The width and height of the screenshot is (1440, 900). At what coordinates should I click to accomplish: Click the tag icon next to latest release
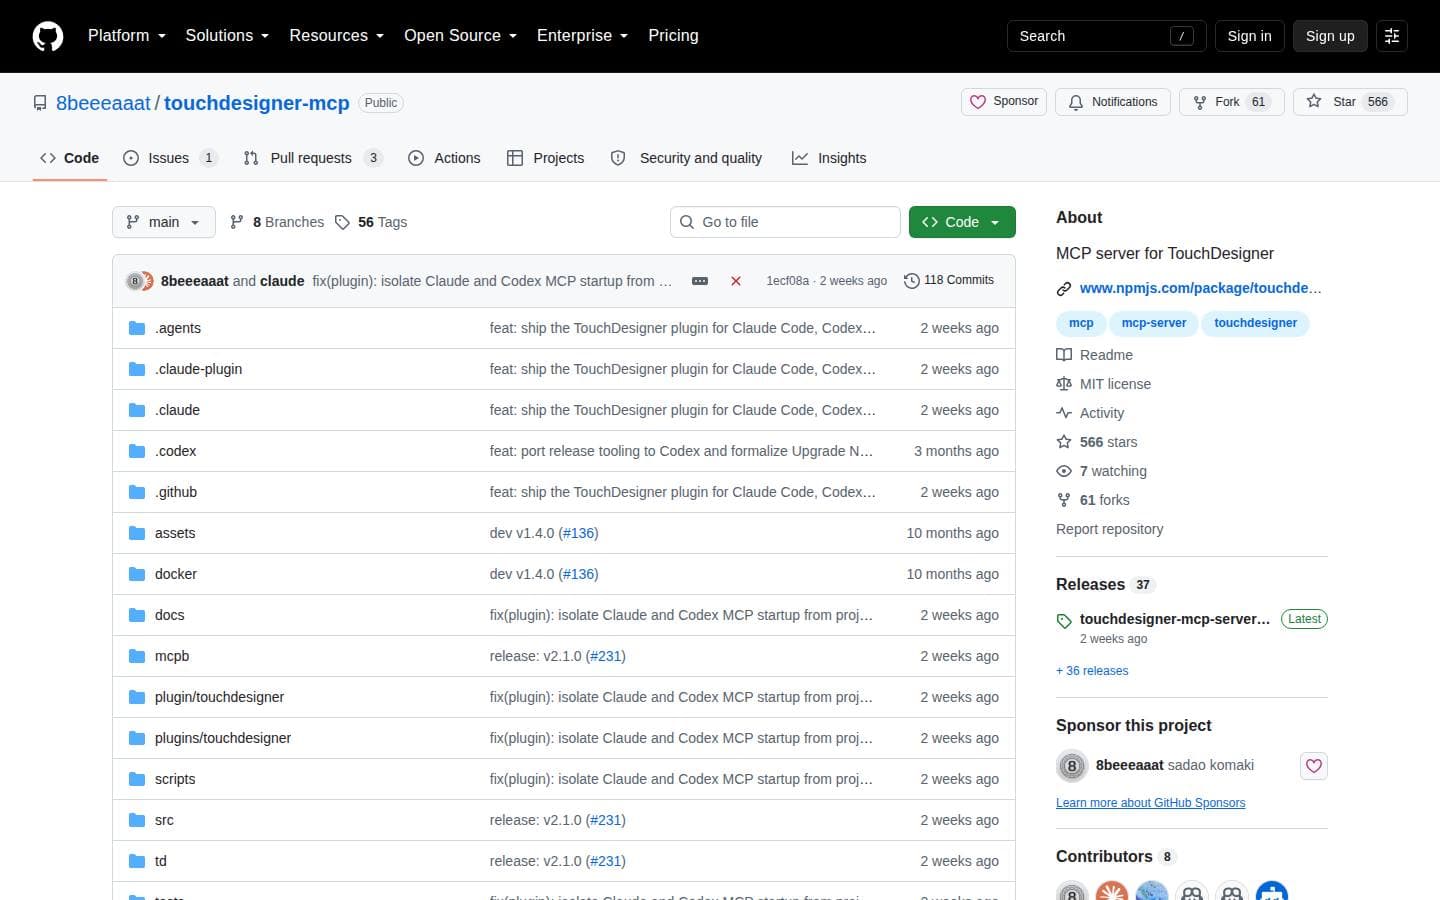(1064, 621)
